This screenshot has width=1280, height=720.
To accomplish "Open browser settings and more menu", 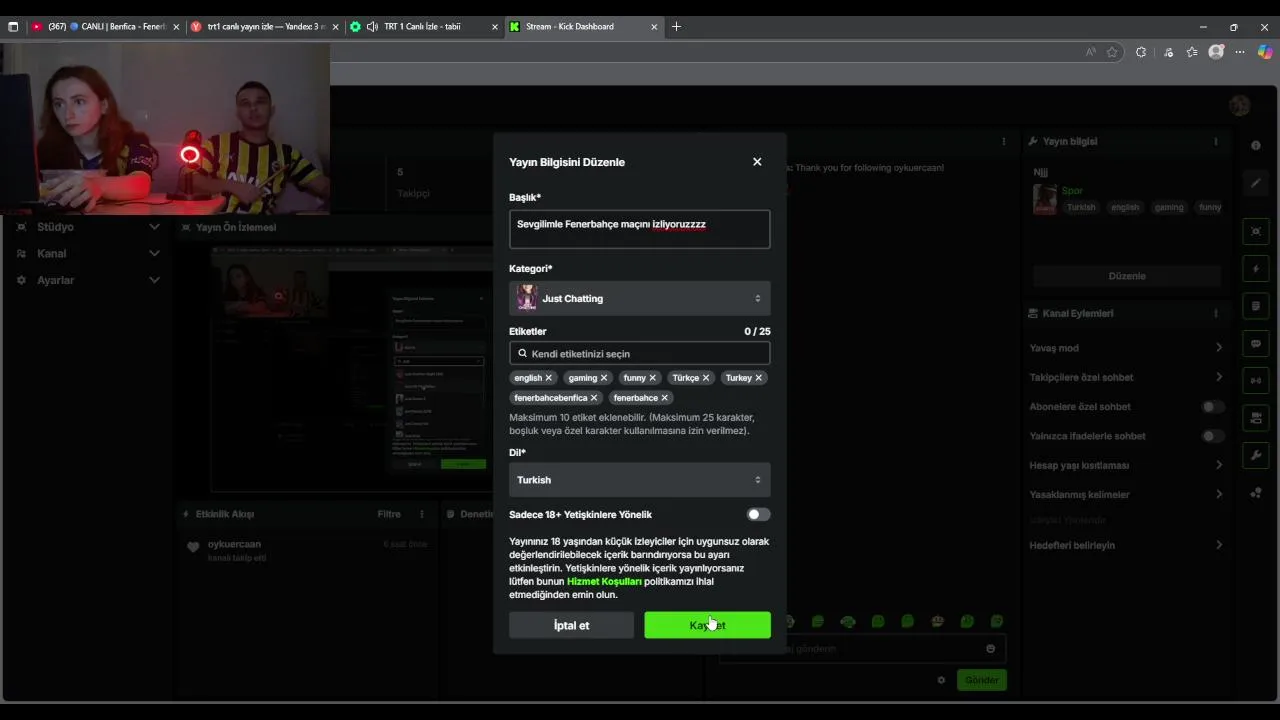I will [x=1241, y=52].
